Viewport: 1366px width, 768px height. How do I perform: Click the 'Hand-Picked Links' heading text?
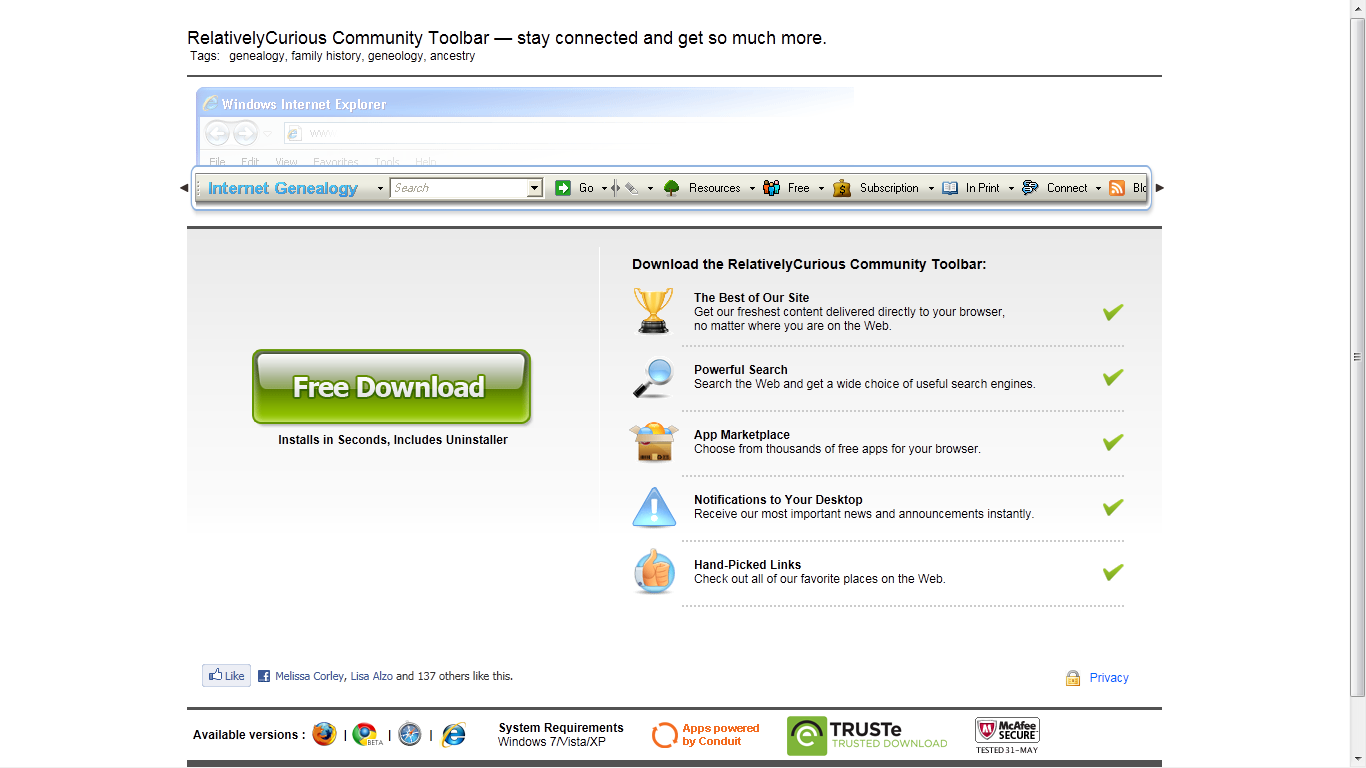[x=748, y=565]
